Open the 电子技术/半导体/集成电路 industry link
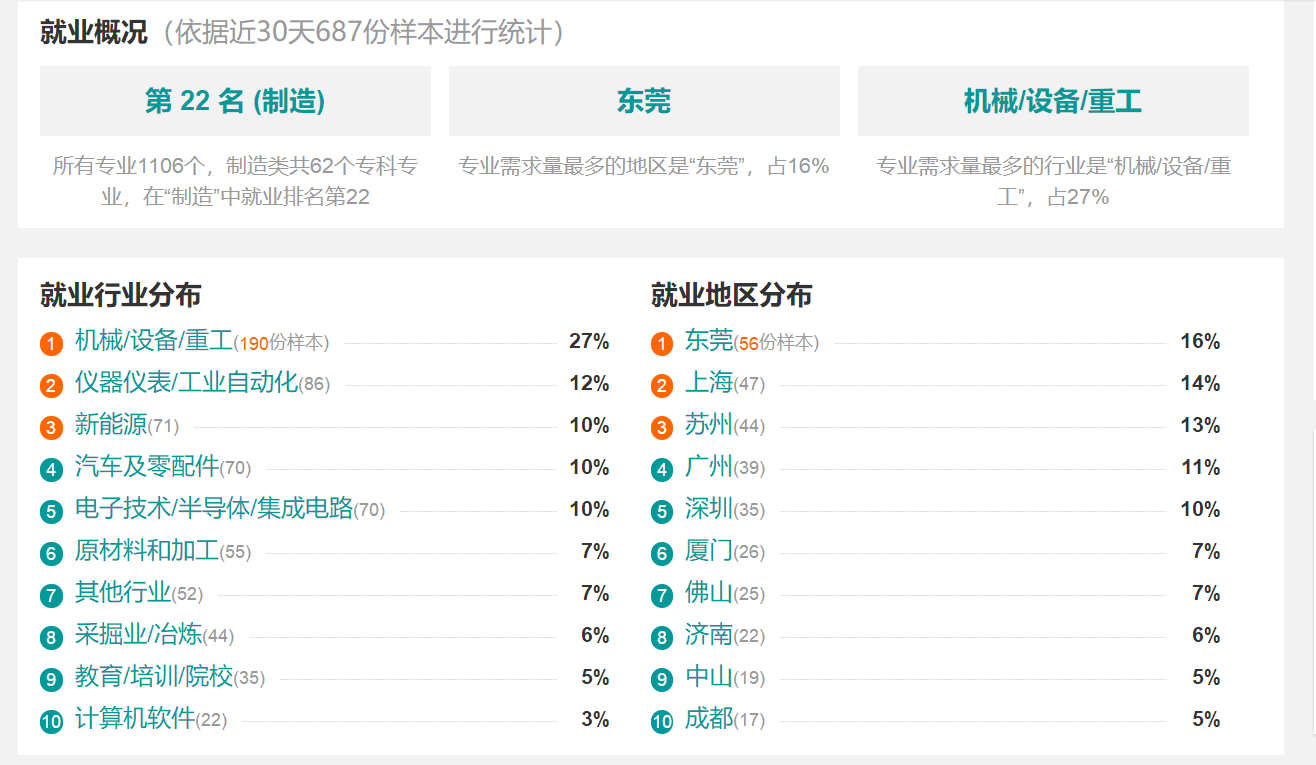 pyautogui.click(x=214, y=509)
